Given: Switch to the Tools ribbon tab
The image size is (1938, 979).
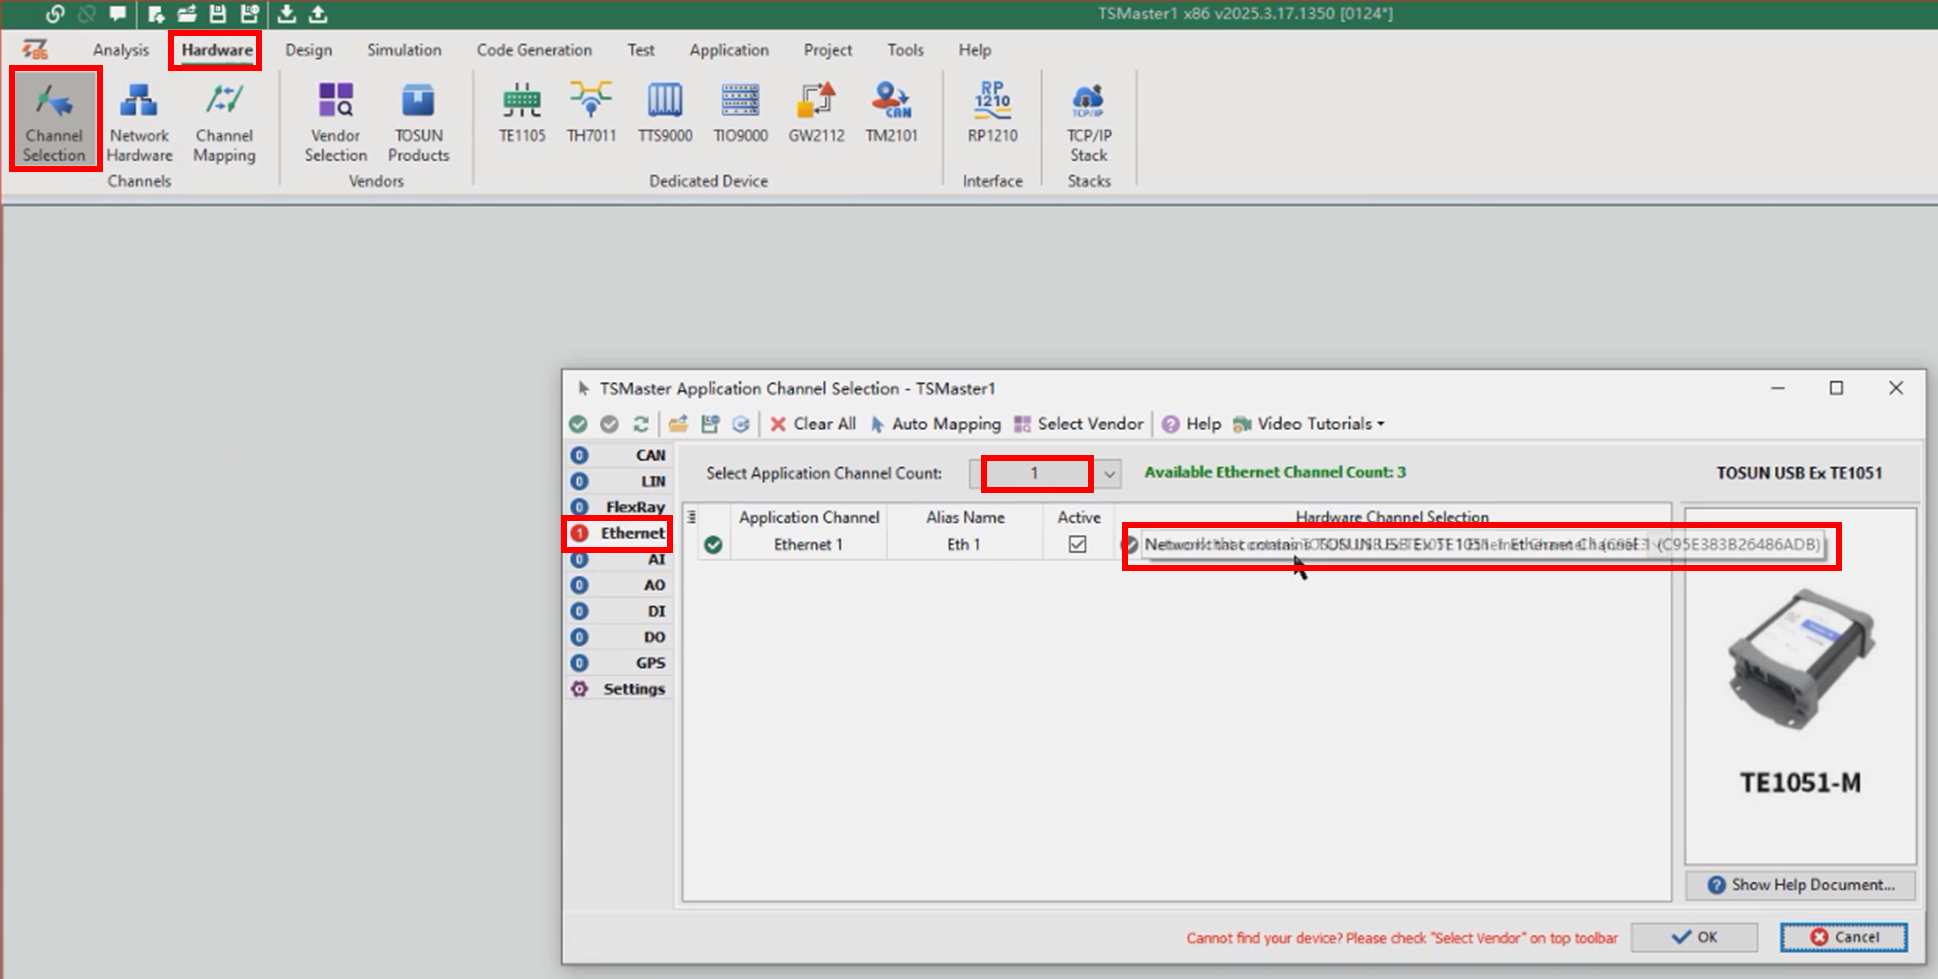Looking at the screenshot, I should pyautogui.click(x=905, y=50).
